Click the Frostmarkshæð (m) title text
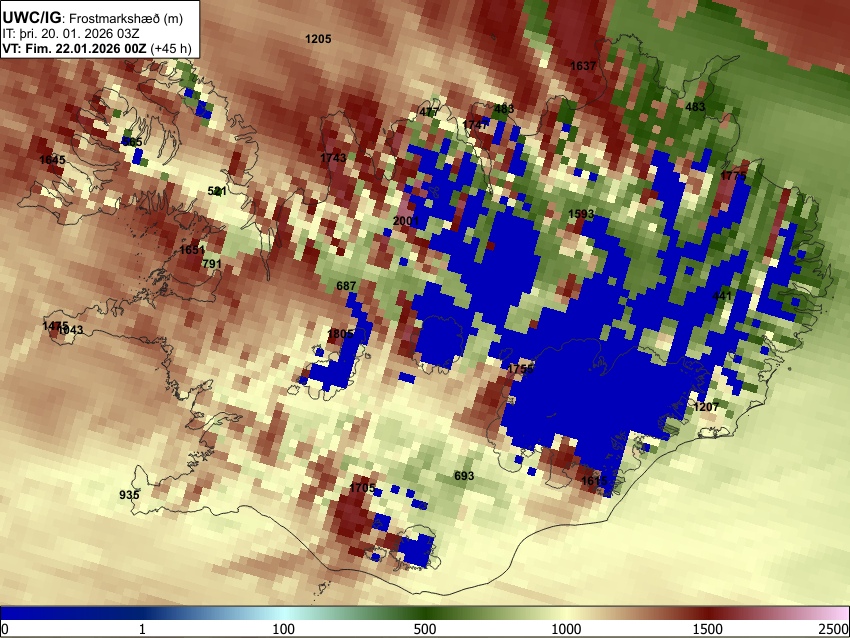Viewport: 850px width, 638px height. (126, 18)
